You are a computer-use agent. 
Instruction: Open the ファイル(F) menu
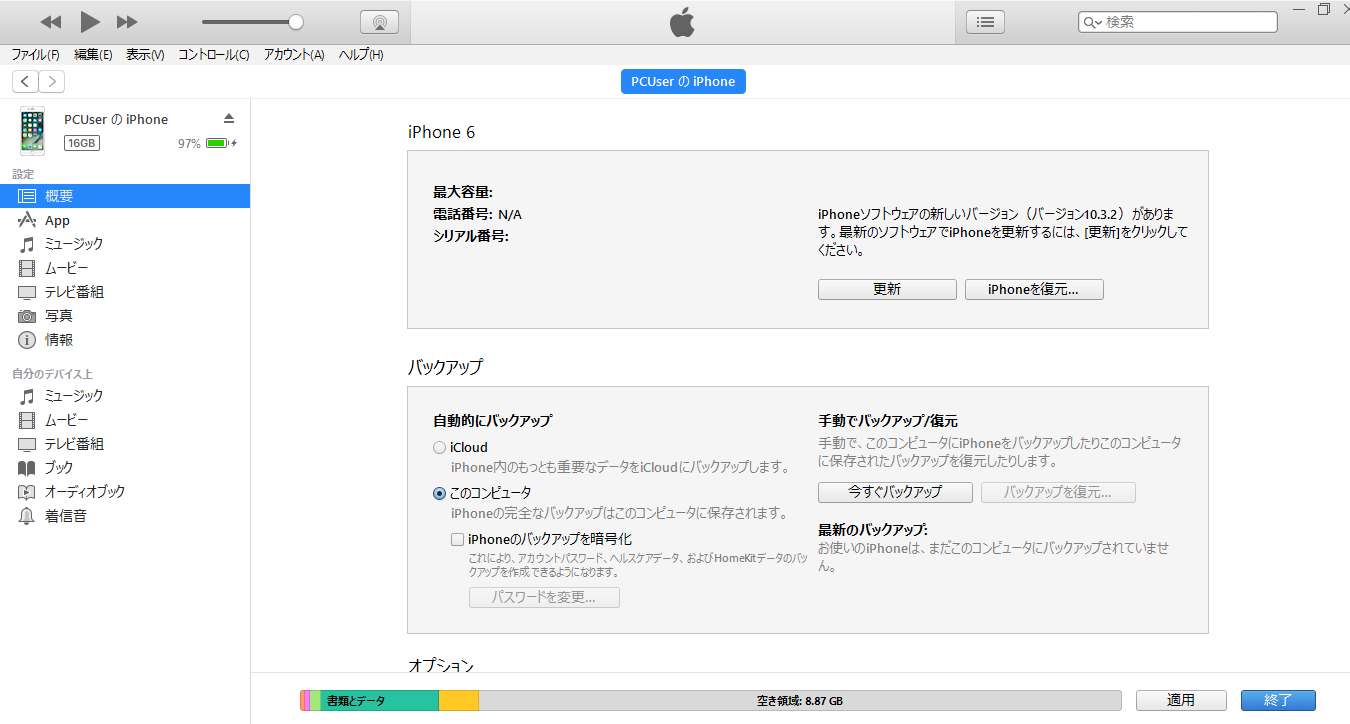(x=35, y=55)
